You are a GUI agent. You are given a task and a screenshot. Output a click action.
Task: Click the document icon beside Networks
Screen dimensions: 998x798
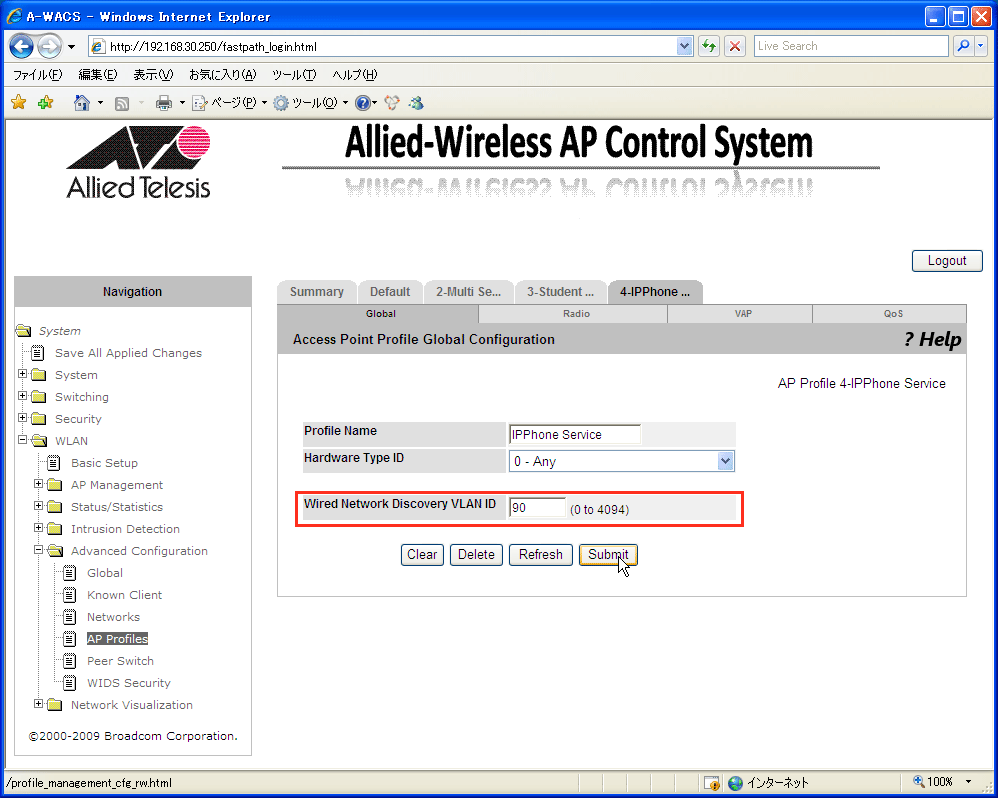(x=70, y=617)
